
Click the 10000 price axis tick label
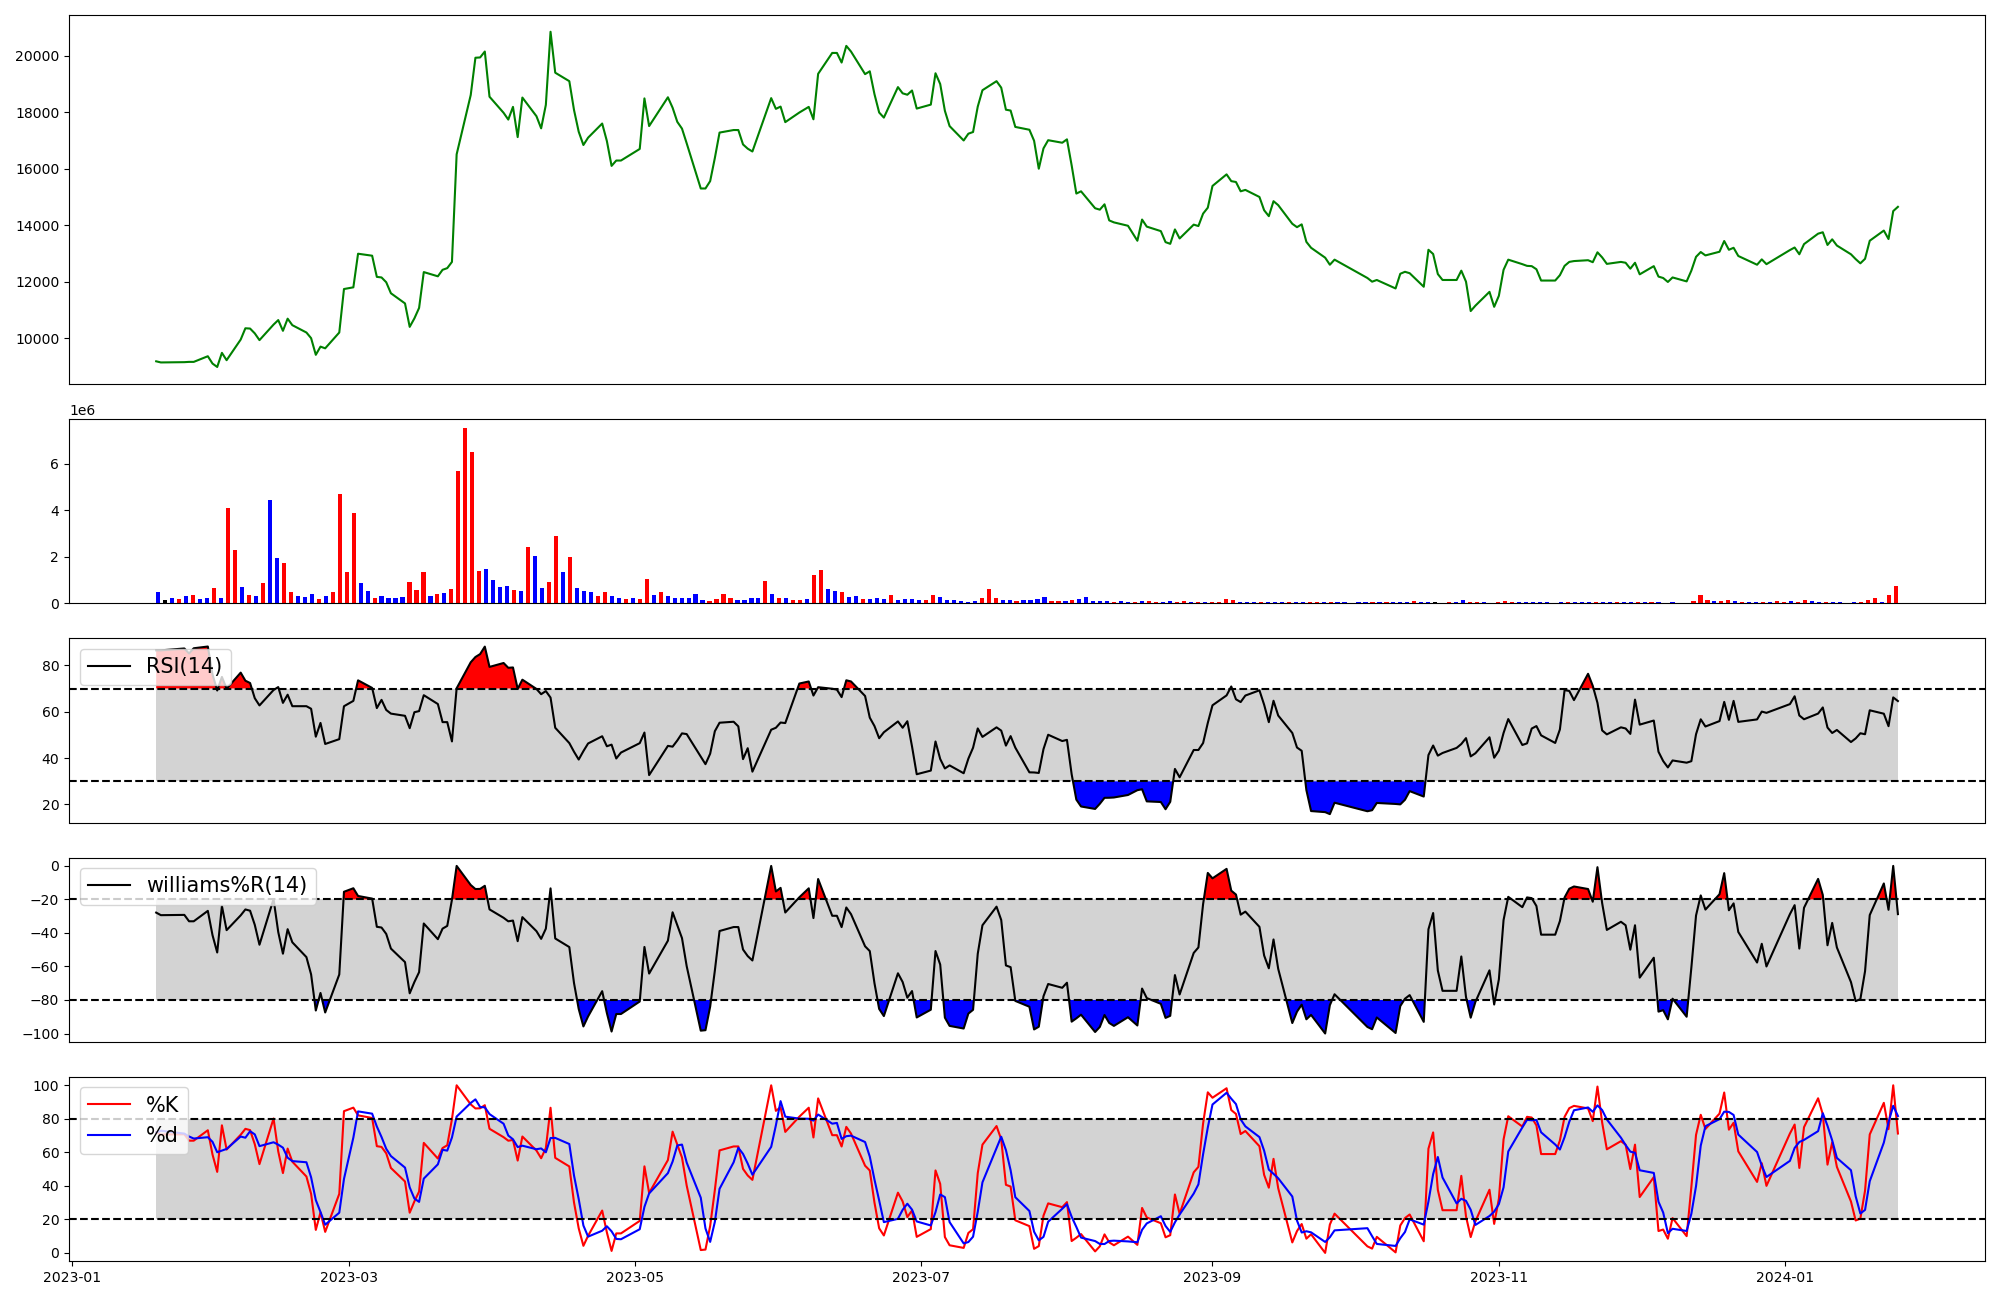[37, 339]
